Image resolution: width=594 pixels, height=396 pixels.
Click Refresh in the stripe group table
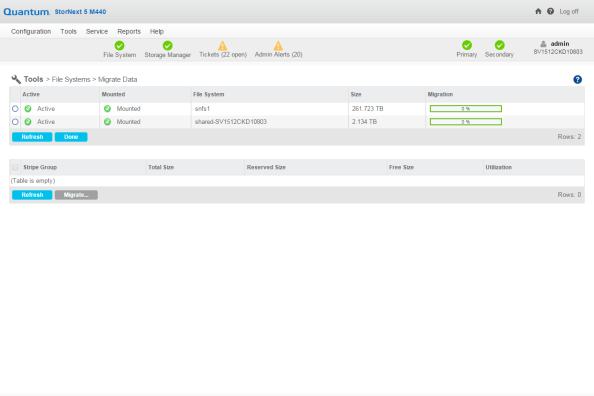click(32, 195)
